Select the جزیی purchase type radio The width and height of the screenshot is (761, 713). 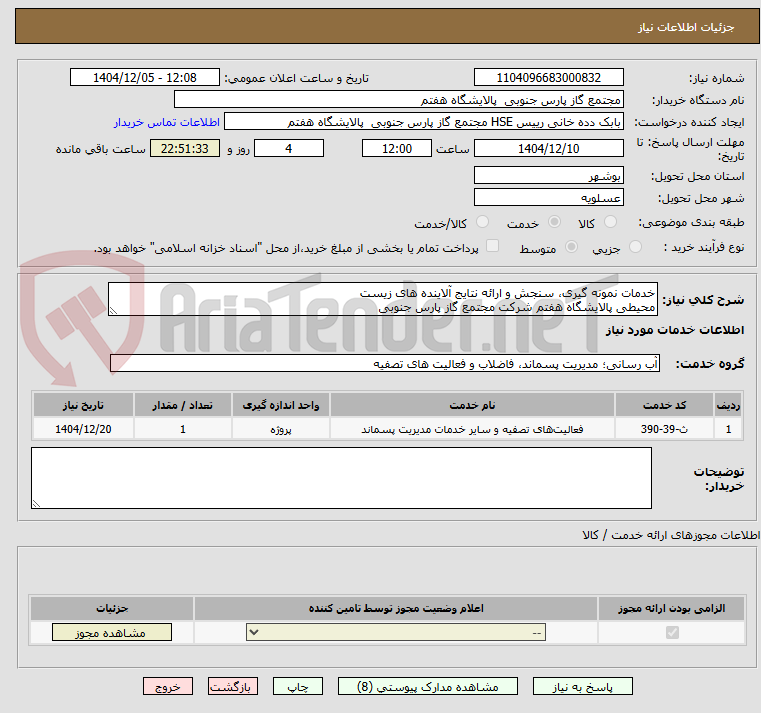[635, 247]
